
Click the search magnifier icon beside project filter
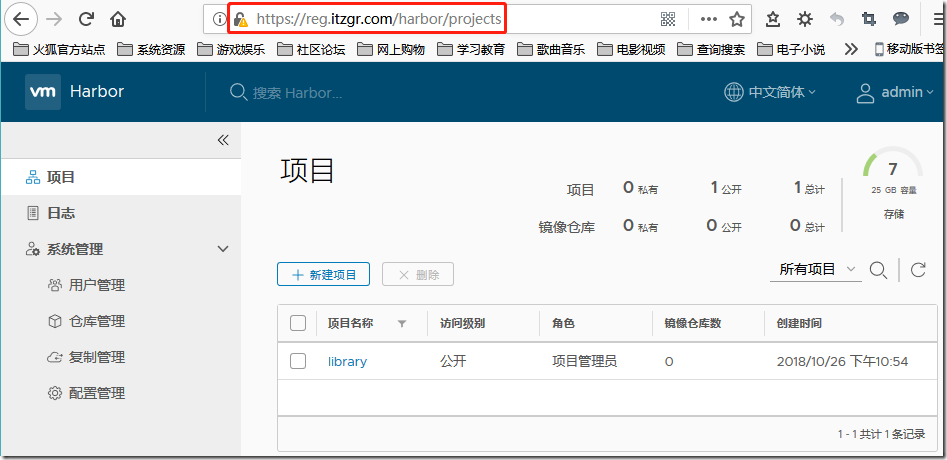878,270
